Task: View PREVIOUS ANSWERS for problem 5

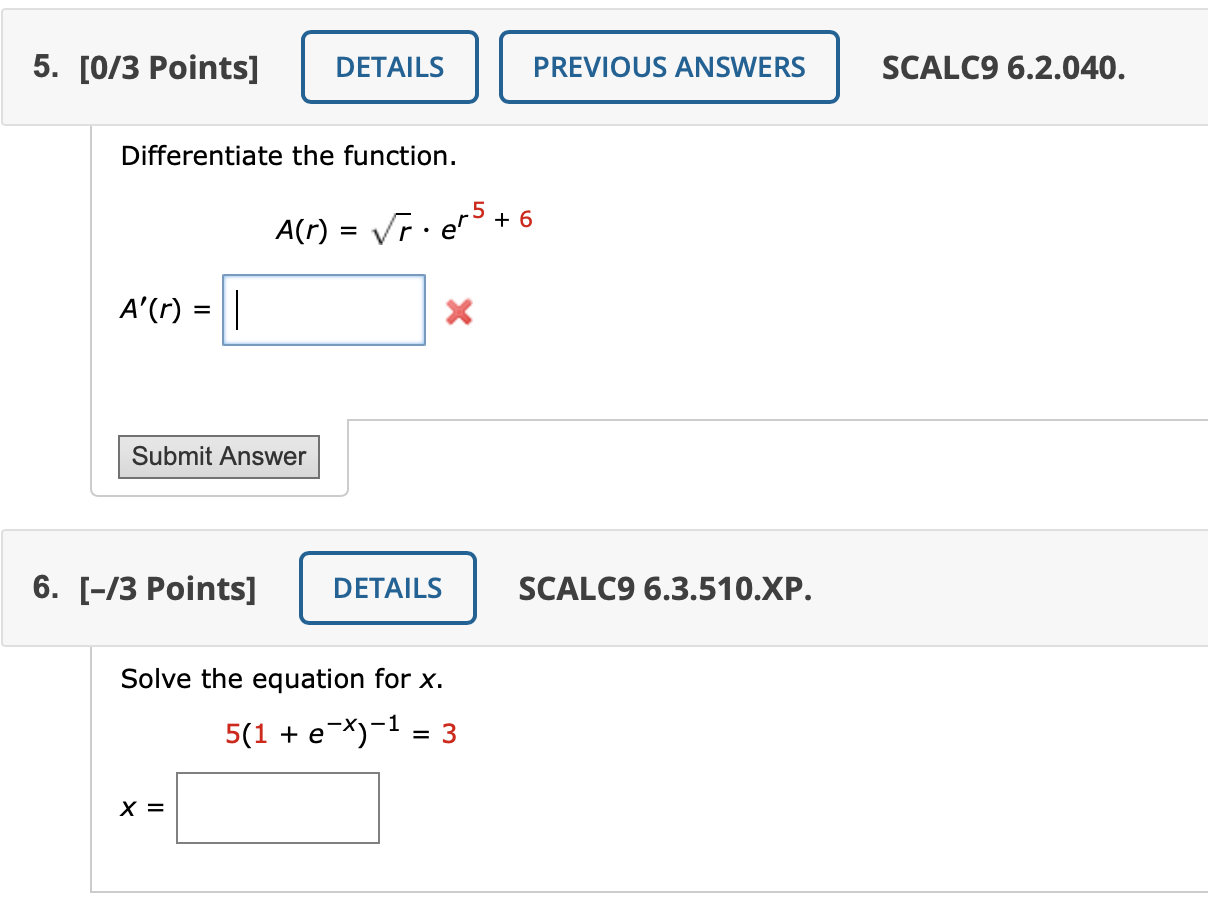Action: (x=668, y=67)
